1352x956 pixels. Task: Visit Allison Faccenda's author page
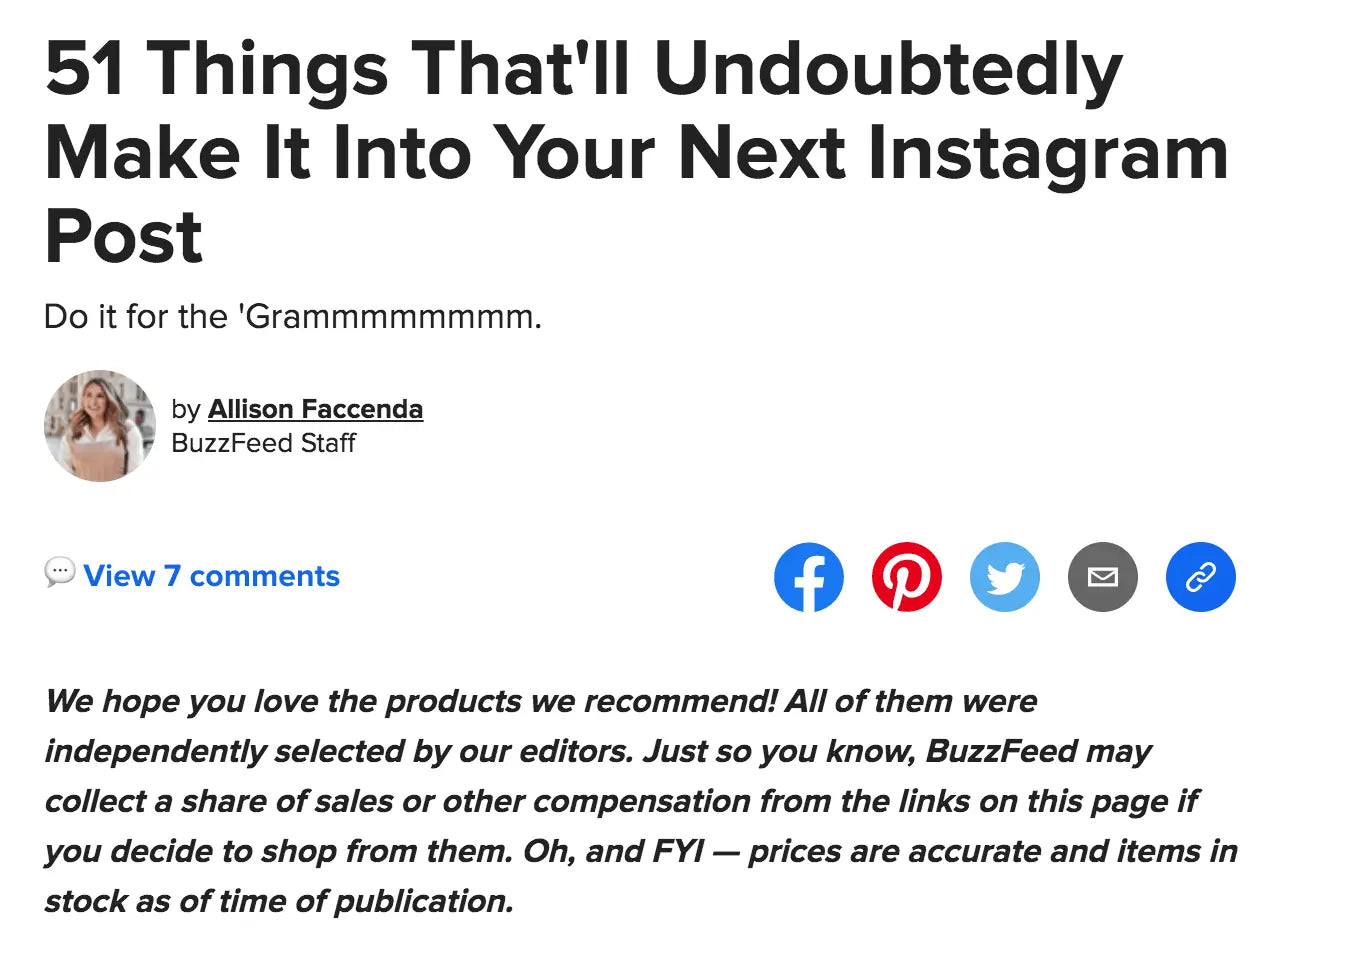315,408
